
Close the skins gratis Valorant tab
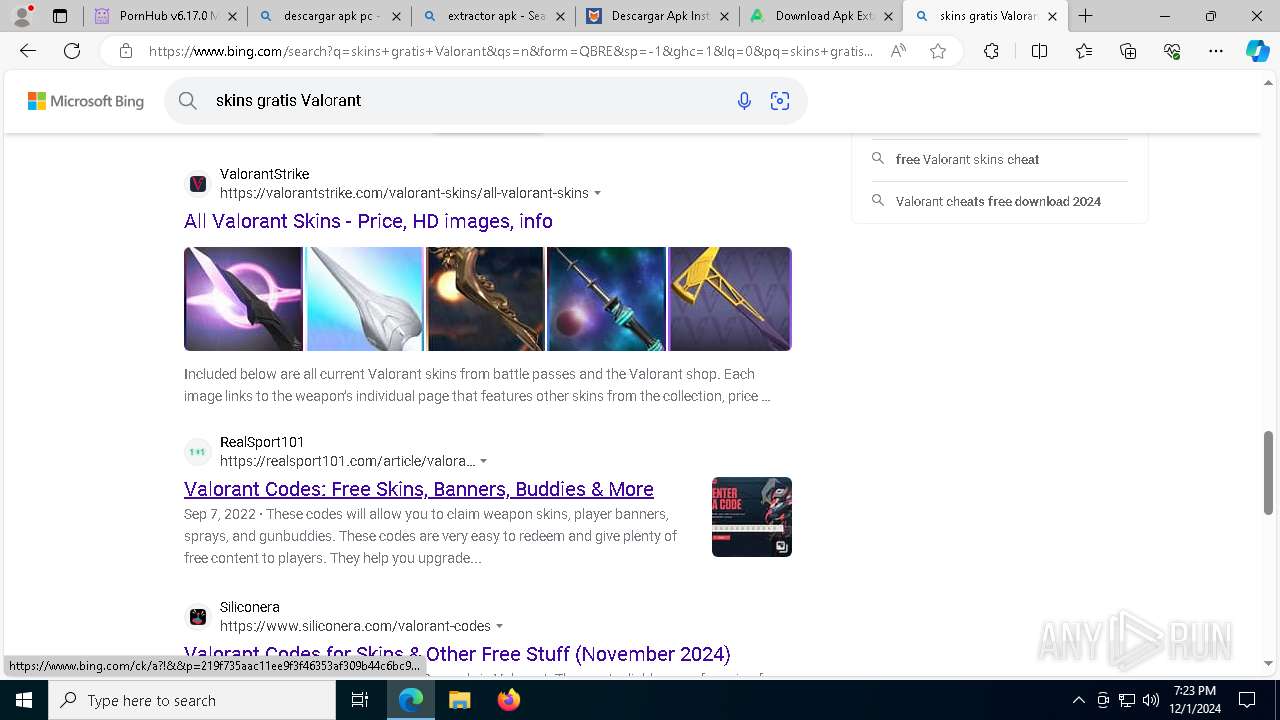[1052, 16]
